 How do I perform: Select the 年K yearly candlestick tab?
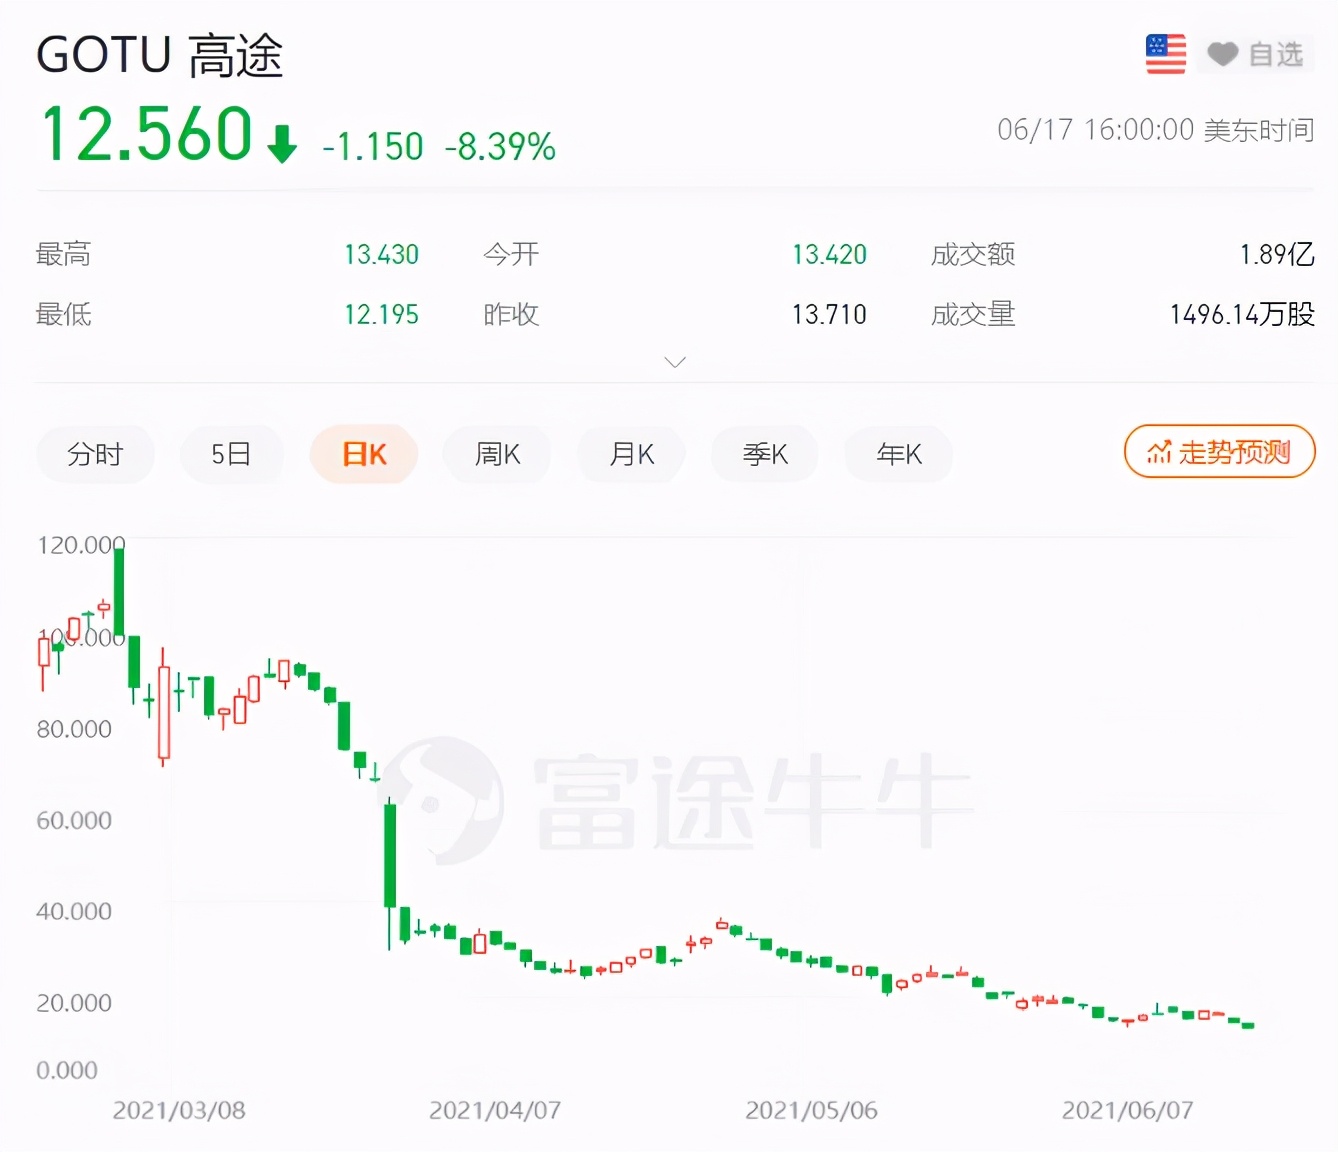[899, 454]
